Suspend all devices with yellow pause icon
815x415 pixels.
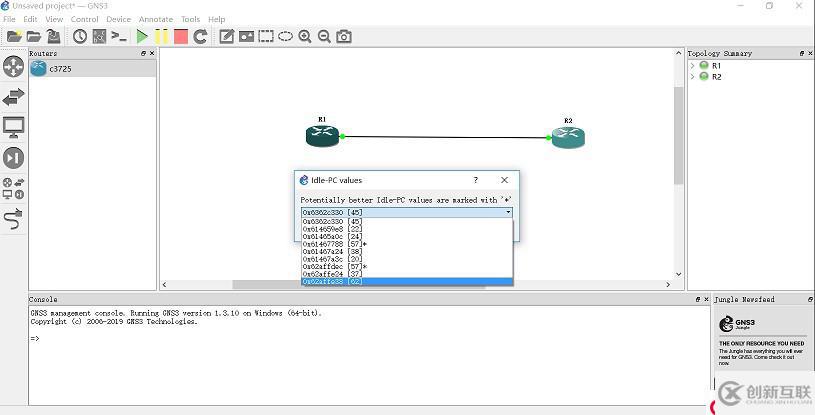(162, 36)
